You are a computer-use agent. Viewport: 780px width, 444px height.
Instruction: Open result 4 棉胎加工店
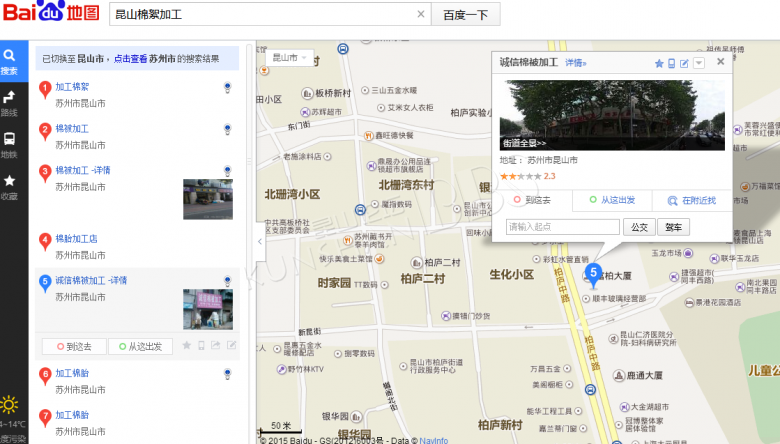click(76, 239)
